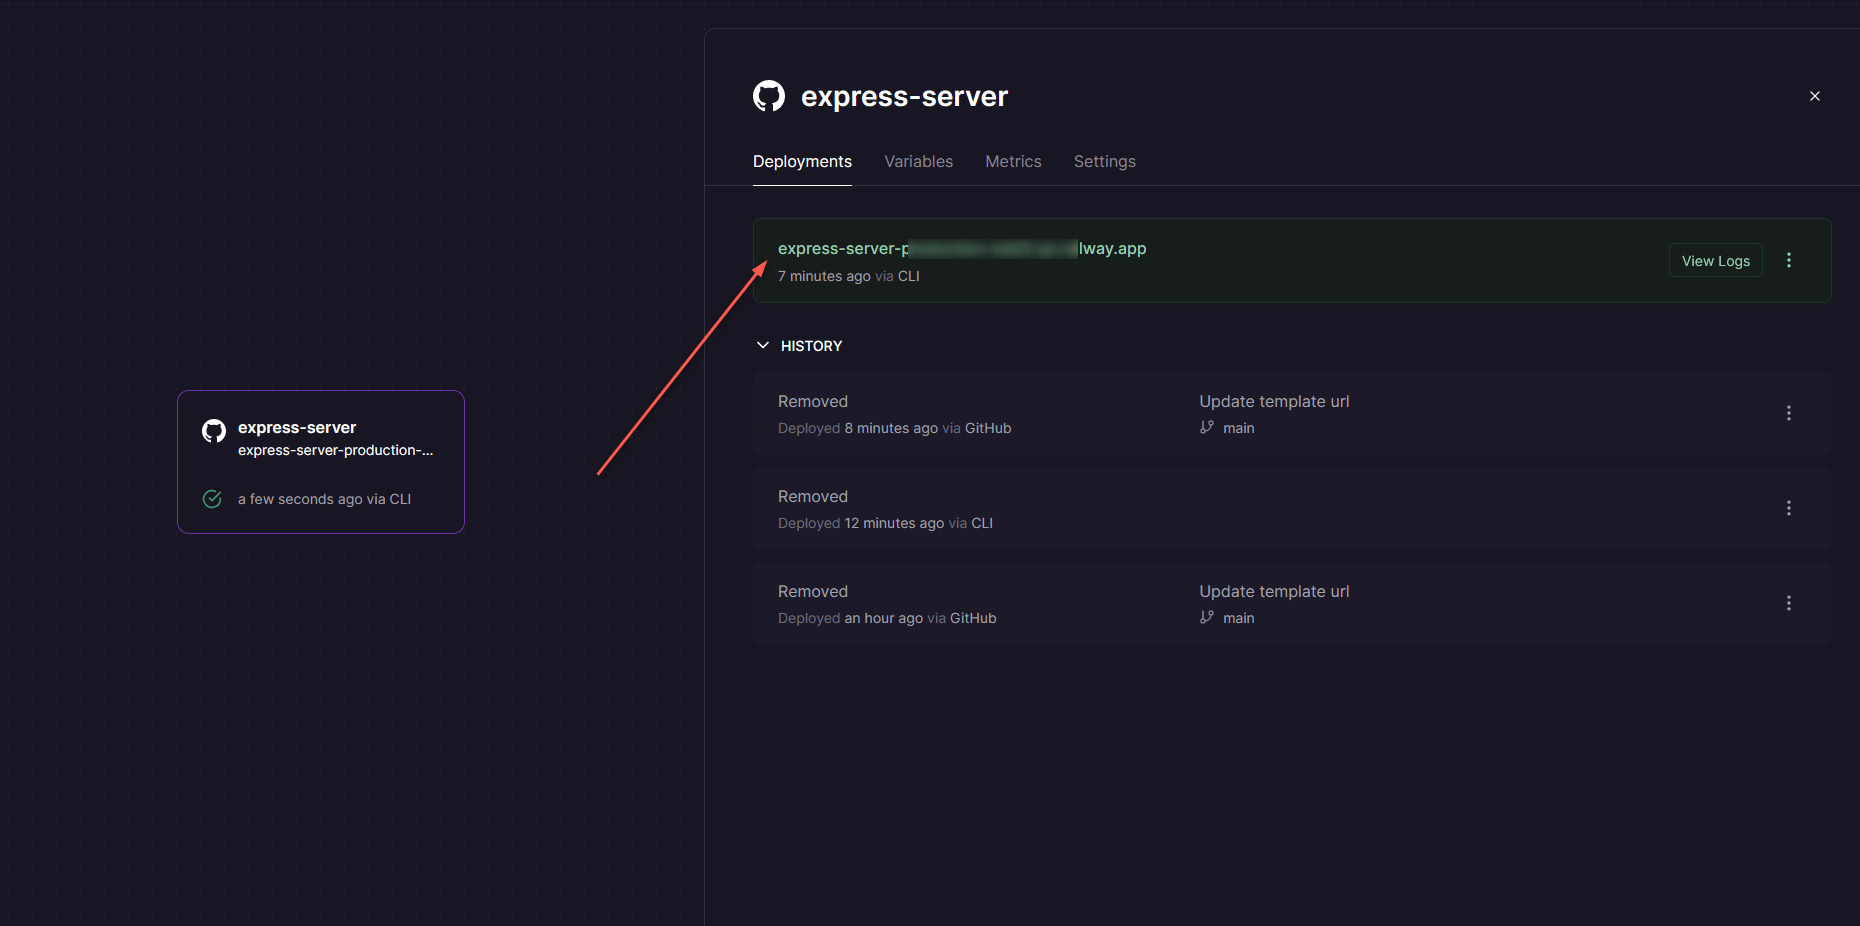This screenshot has height=926, width=1860.
Task: Open the options menu for the 12 minutes ago deployment
Action: (1788, 508)
